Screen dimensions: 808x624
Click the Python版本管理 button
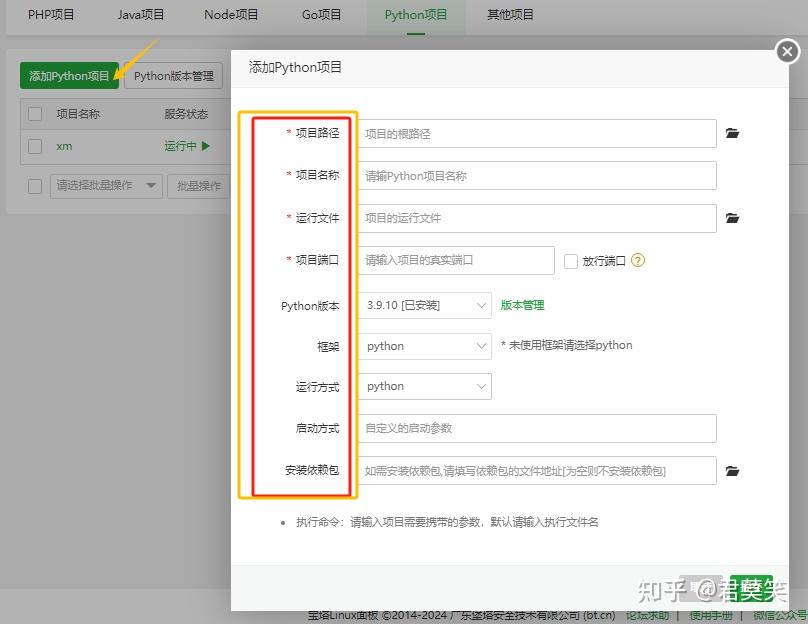(174, 76)
